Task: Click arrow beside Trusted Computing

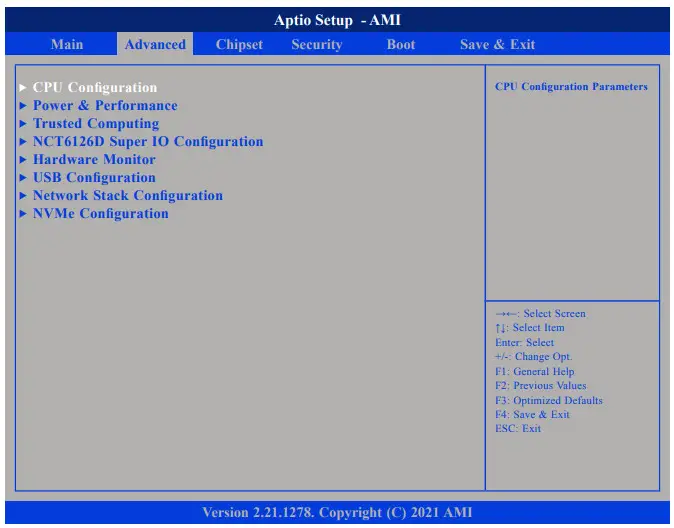Action: point(23,124)
